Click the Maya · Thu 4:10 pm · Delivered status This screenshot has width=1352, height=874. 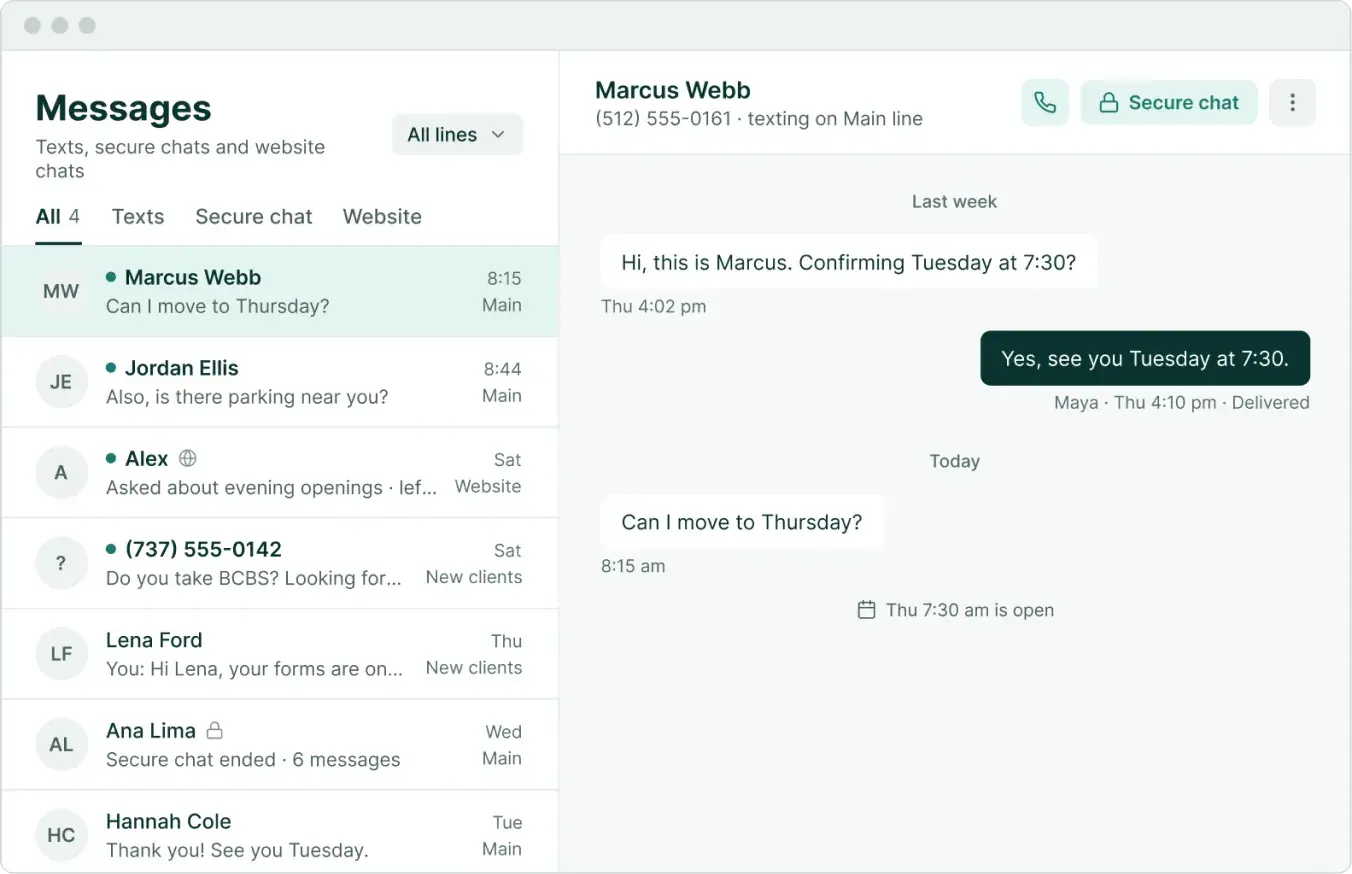click(x=1182, y=403)
